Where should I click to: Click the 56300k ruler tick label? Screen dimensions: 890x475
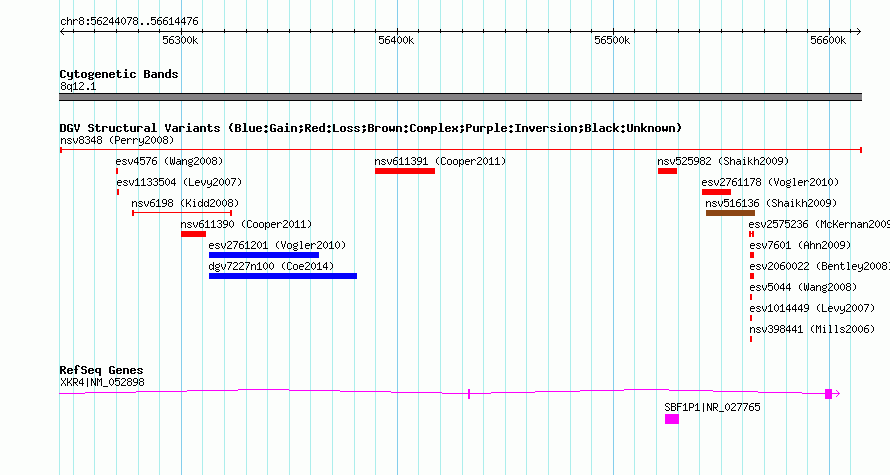click(x=180, y=41)
